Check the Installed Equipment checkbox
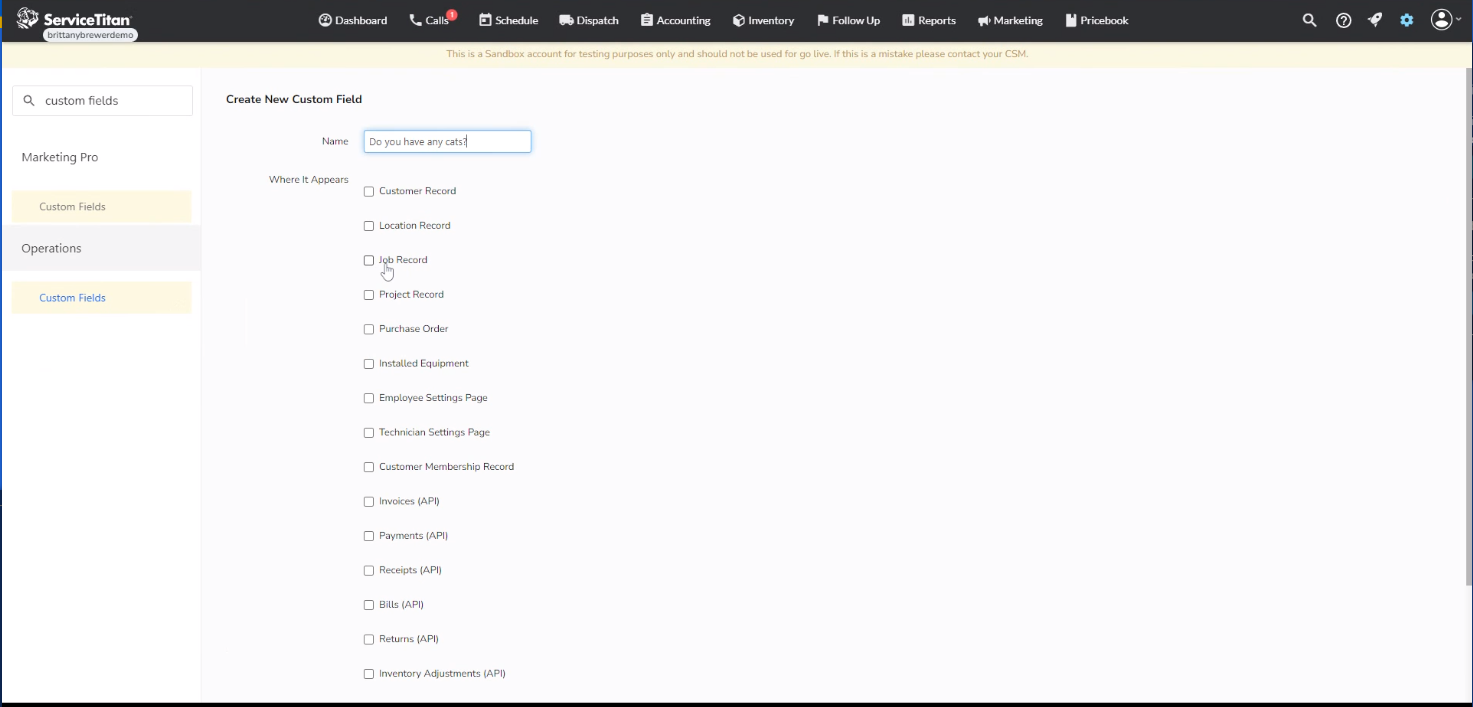 click(369, 364)
